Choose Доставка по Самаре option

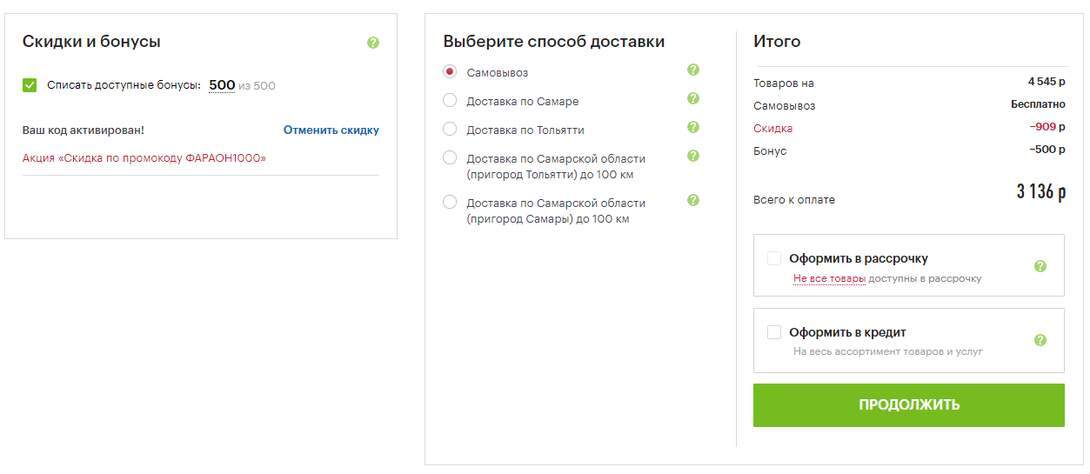(x=450, y=101)
